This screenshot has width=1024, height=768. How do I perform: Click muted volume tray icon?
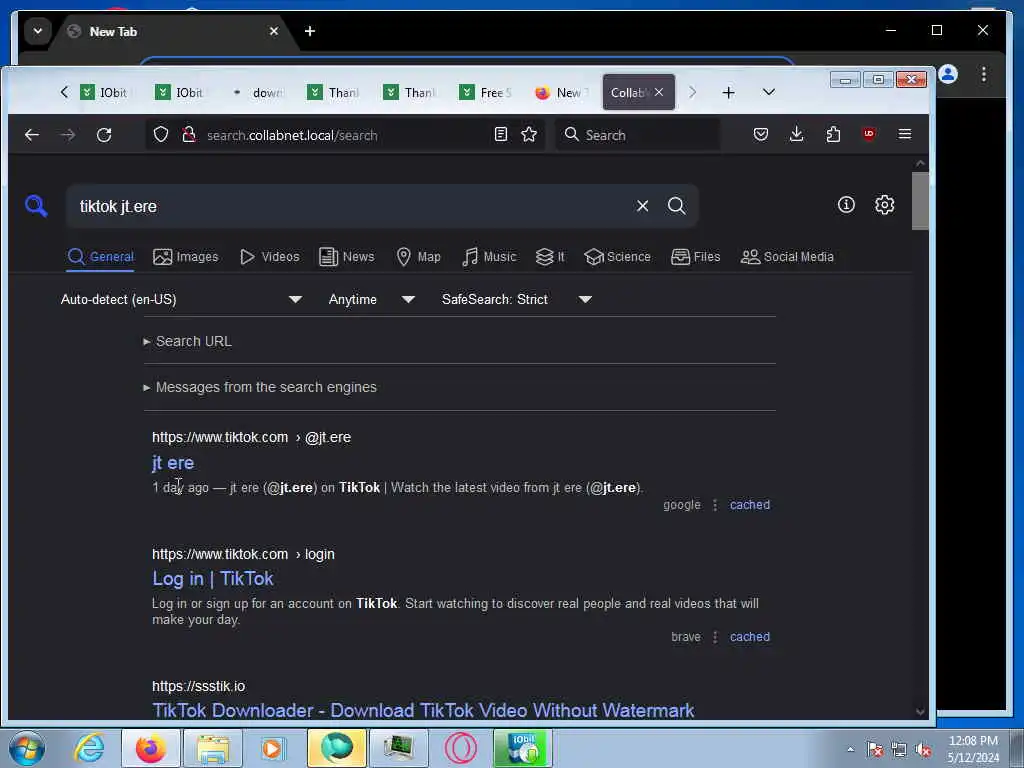point(923,749)
